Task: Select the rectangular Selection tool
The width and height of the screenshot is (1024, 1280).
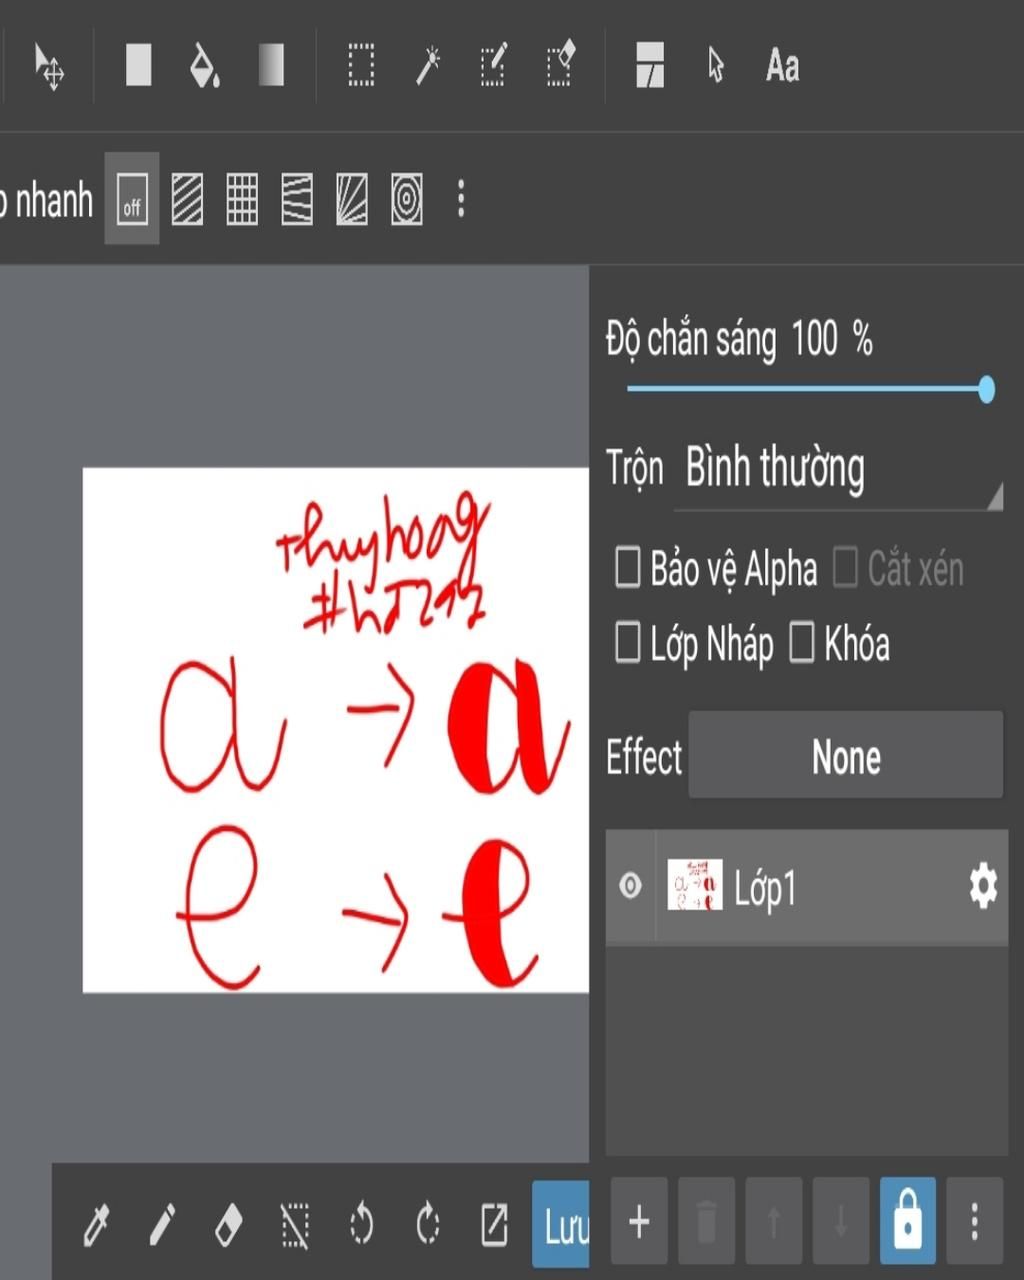Action: point(361,67)
